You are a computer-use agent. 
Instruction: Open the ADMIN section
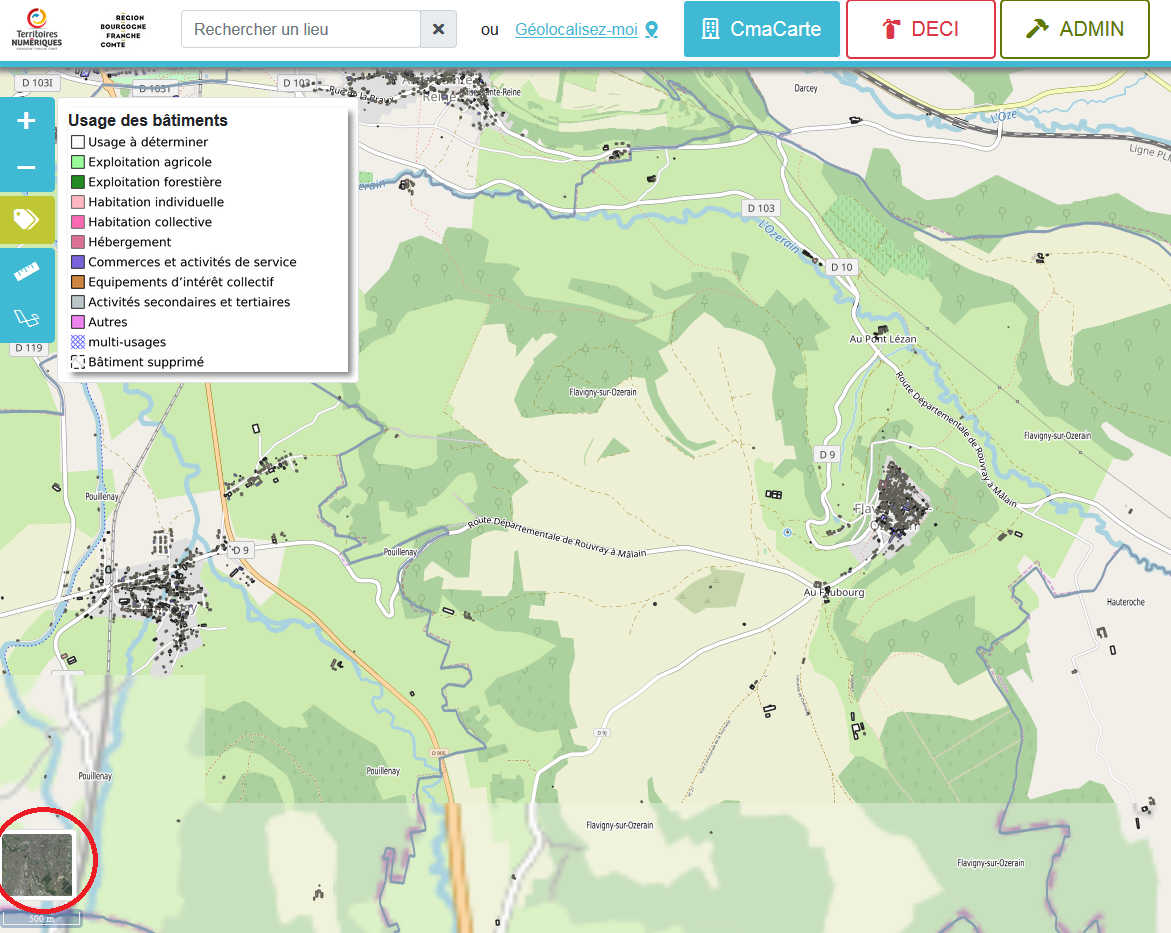(1074, 29)
